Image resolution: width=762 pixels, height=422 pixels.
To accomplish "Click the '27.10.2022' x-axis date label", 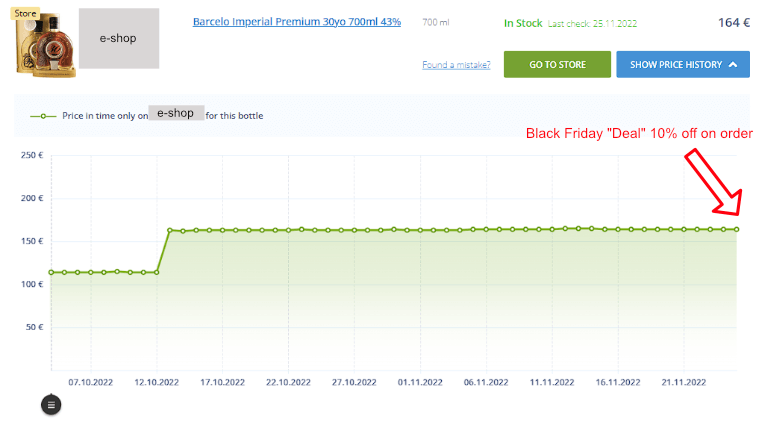I will click(354, 382).
